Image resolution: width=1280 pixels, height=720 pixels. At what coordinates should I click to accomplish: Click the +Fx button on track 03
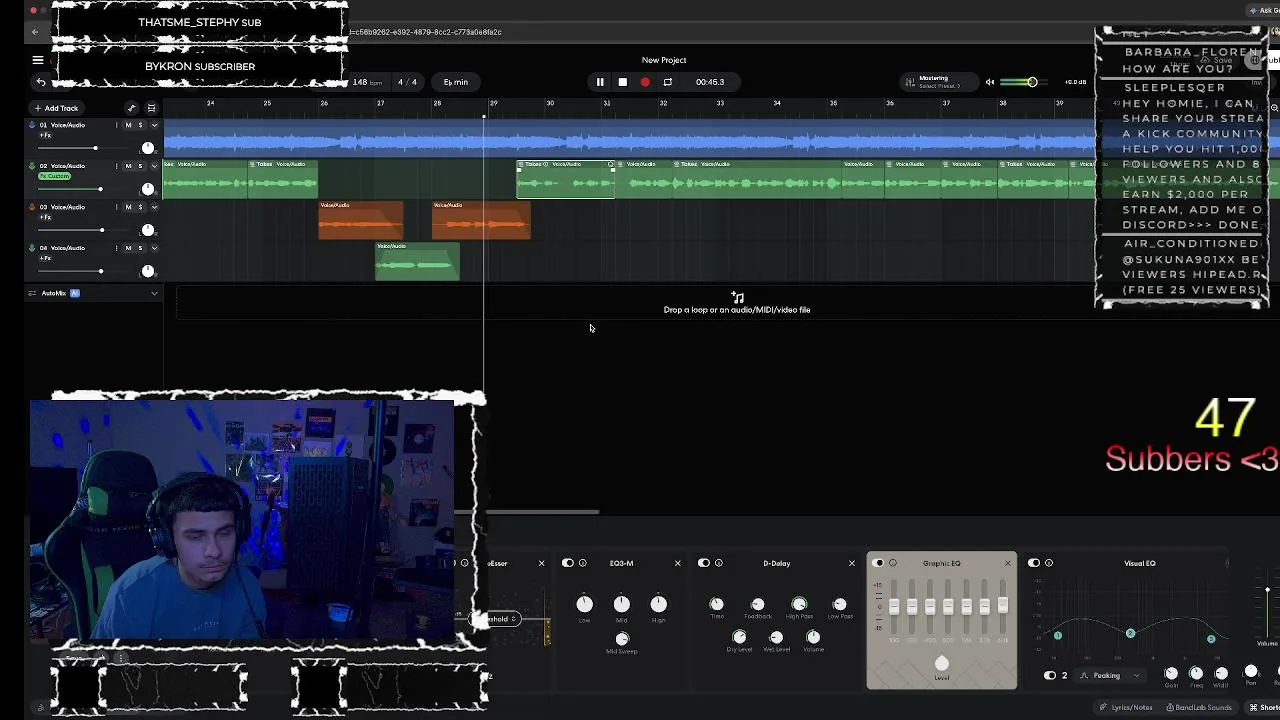45,217
